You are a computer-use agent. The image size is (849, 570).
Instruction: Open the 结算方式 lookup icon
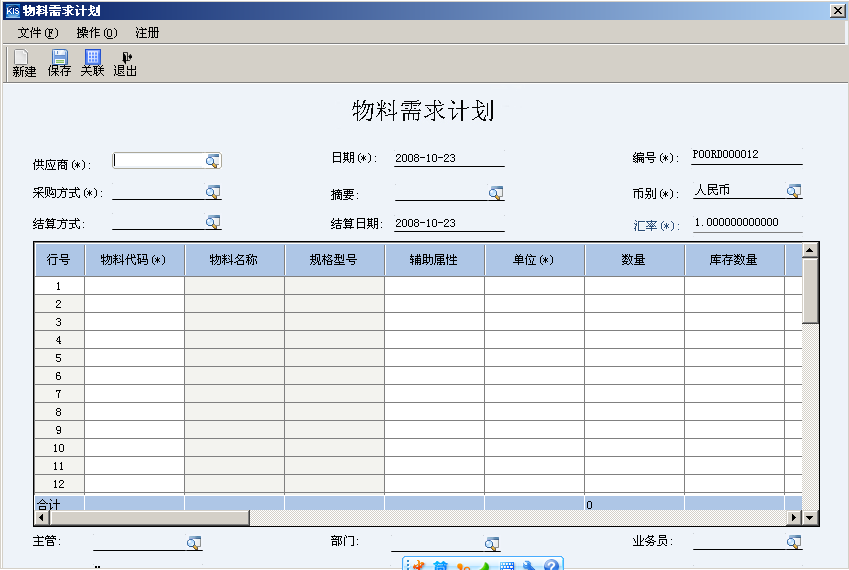(213, 222)
